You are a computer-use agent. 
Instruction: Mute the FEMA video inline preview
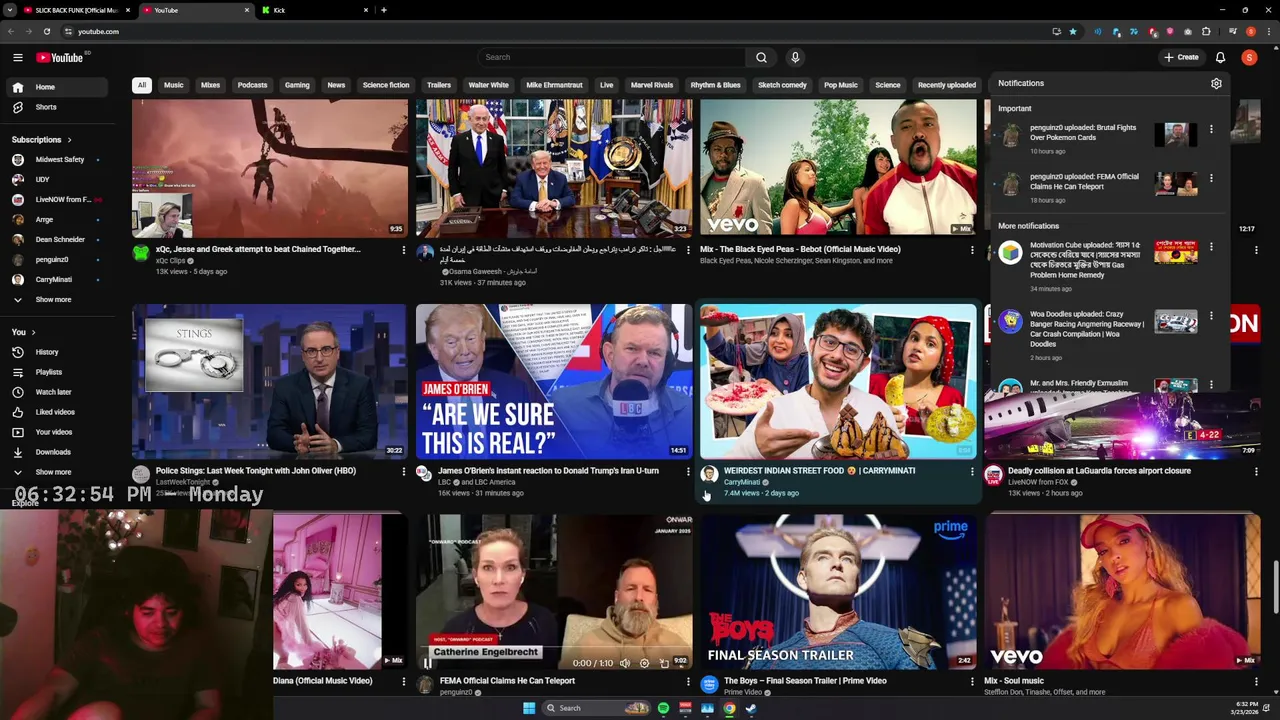(625, 663)
